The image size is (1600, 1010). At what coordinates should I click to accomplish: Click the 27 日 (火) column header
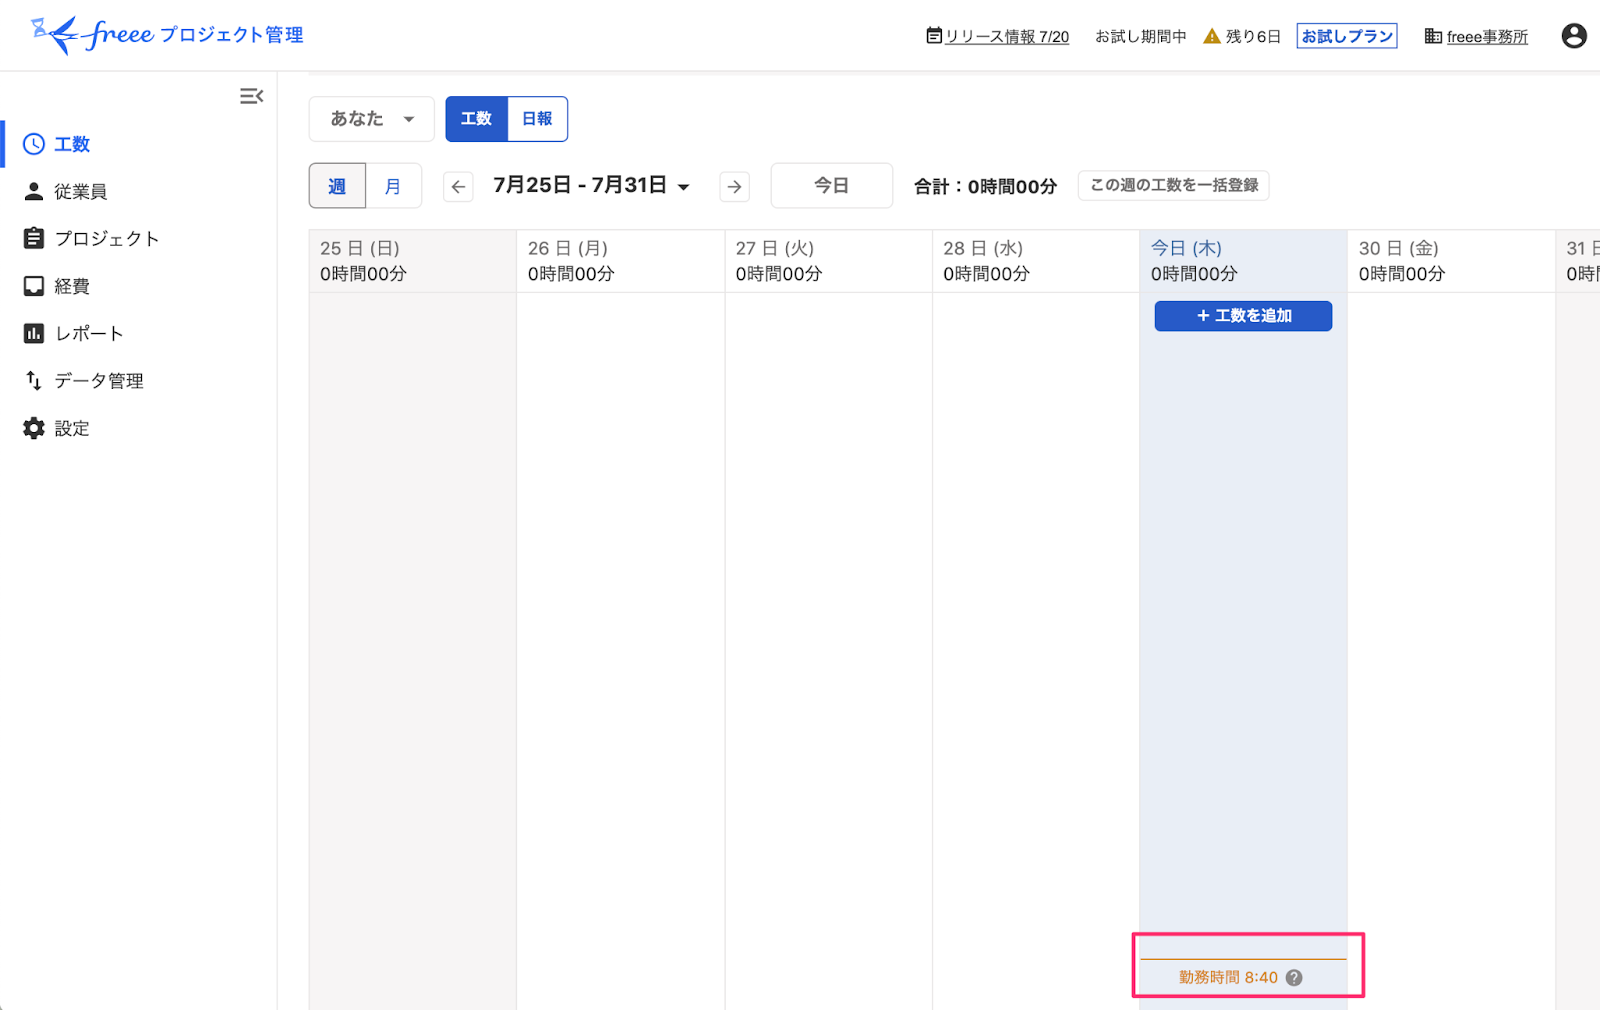(828, 261)
